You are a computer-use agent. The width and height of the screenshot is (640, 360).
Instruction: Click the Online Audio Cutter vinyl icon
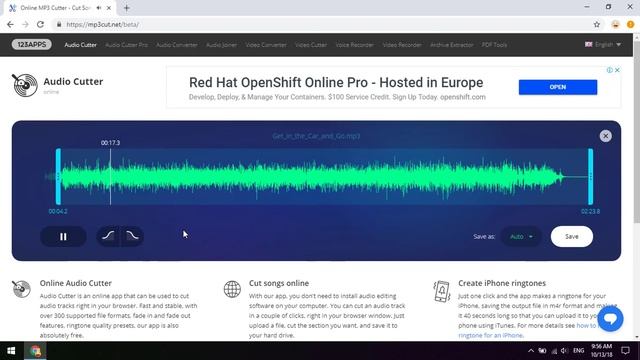click(21, 289)
